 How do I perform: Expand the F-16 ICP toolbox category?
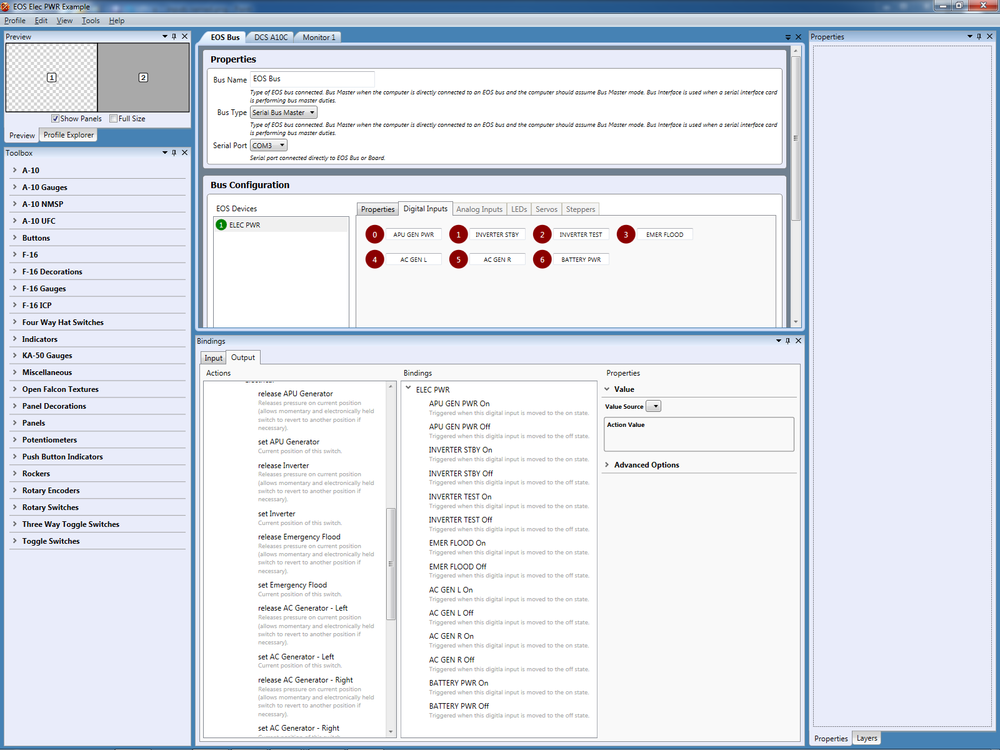15,305
